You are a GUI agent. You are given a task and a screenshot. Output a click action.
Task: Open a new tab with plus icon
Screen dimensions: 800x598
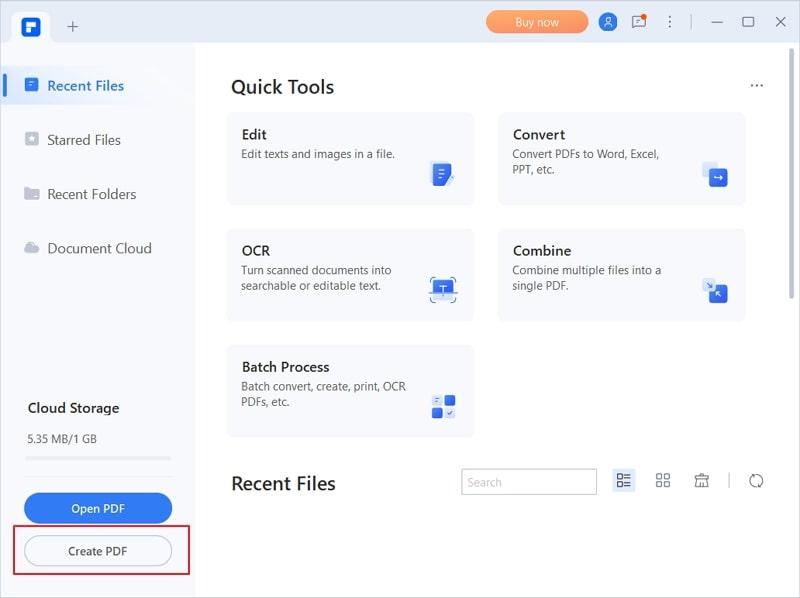pyautogui.click(x=72, y=27)
